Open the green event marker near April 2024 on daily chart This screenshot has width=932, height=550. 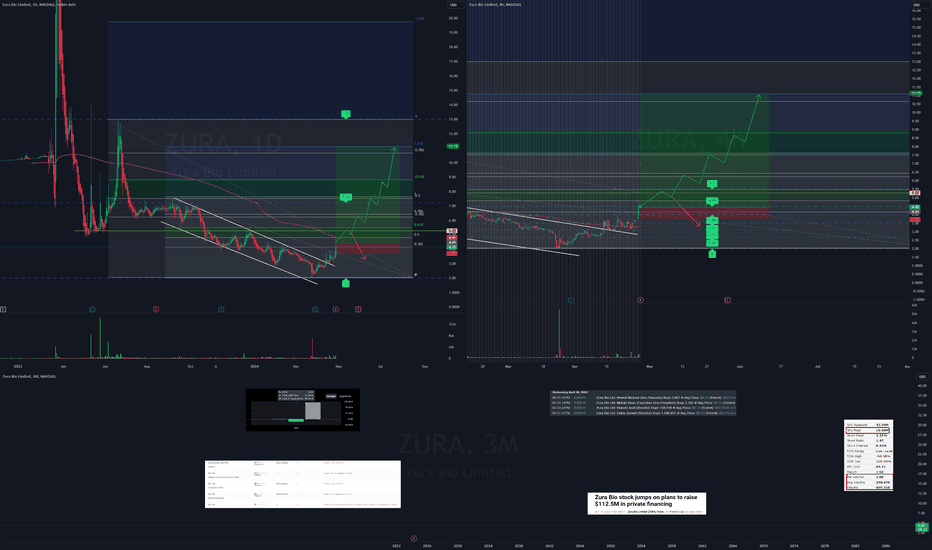(x=315, y=309)
